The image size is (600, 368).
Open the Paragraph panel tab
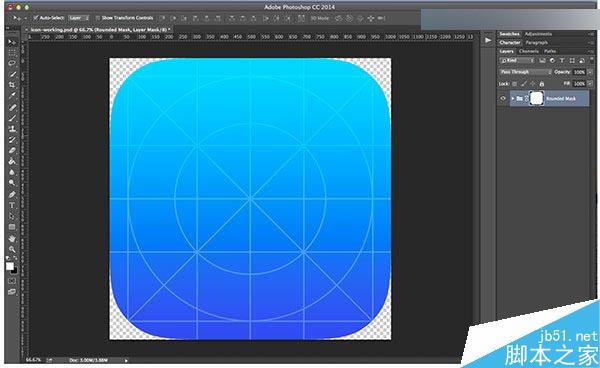(536, 42)
